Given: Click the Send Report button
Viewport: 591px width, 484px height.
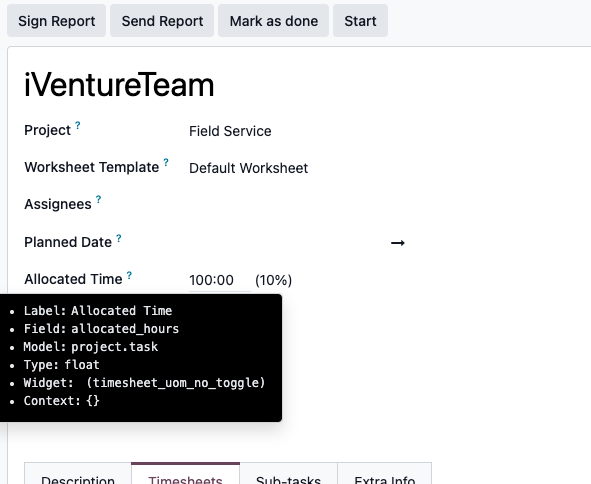Looking at the screenshot, I should point(162,21).
